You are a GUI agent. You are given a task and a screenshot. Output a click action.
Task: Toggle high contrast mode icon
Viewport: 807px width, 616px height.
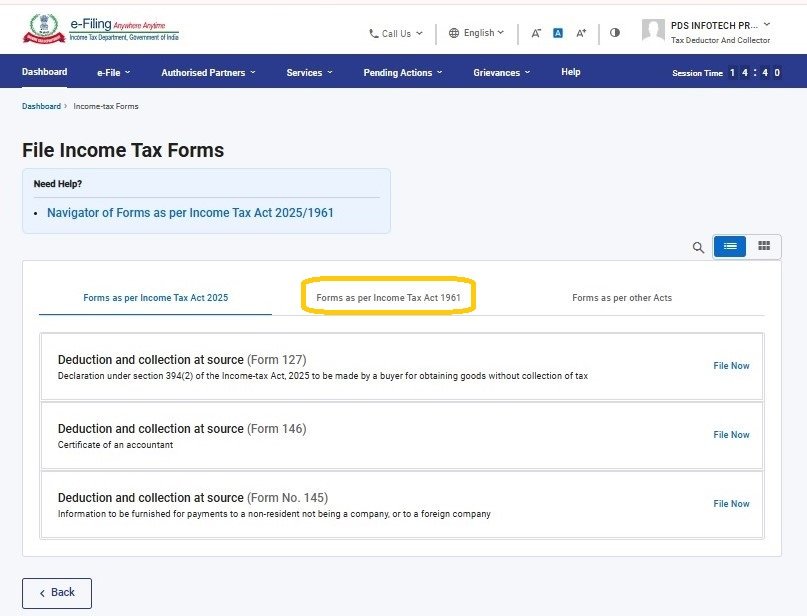pos(615,32)
